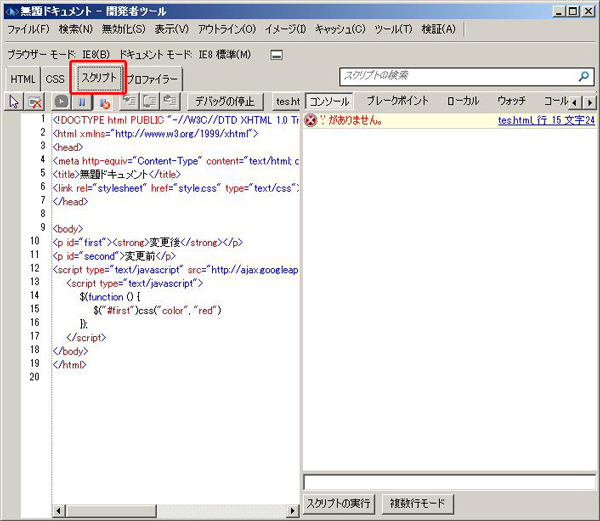
Task: Open ブラウザー モード IE8(B) menu
Action: pyautogui.click(x=59, y=55)
